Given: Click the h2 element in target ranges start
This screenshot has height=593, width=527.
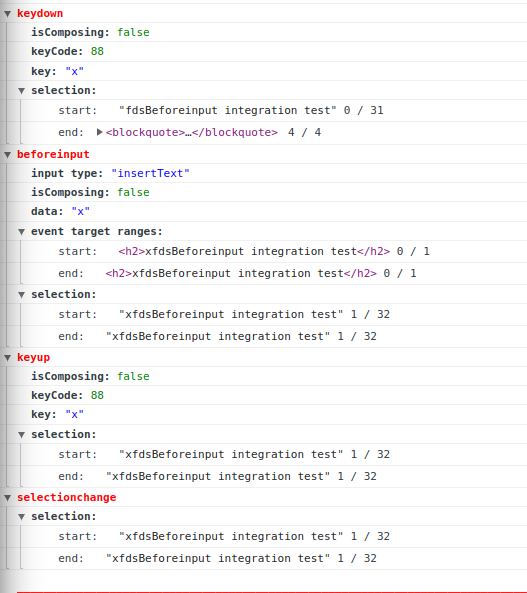Looking at the screenshot, I should (x=254, y=251).
